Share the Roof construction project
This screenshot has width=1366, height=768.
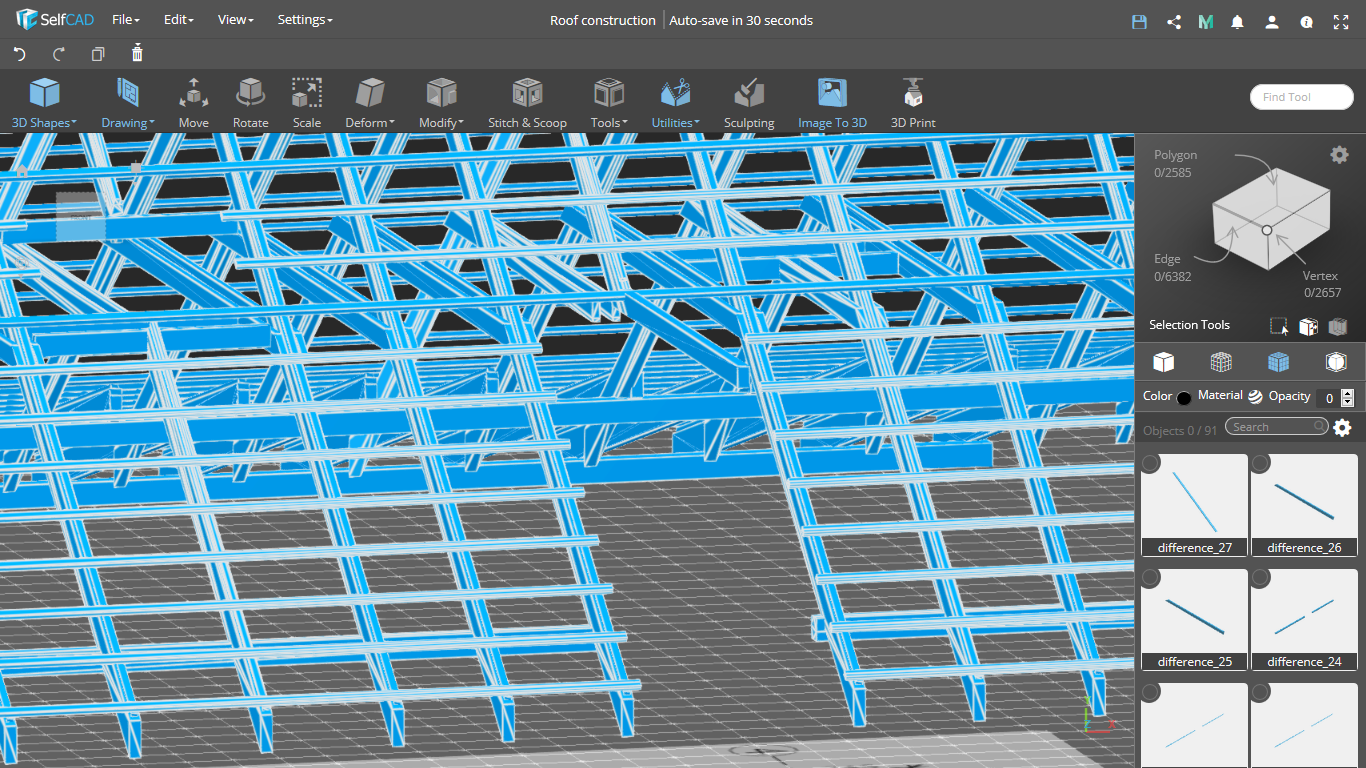[1174, 21]
